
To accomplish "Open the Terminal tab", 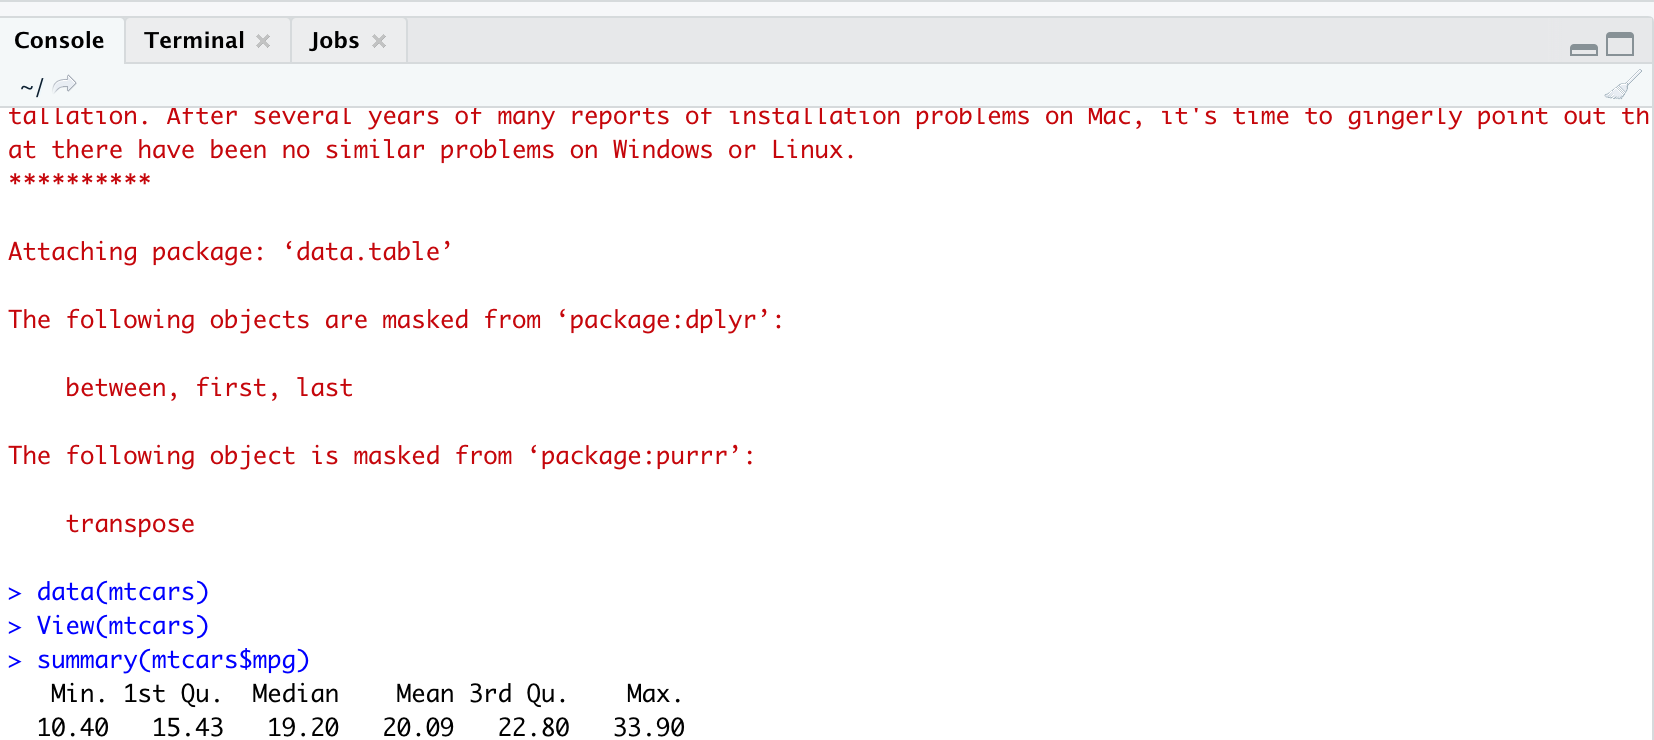I will click(x=194, y=41).
